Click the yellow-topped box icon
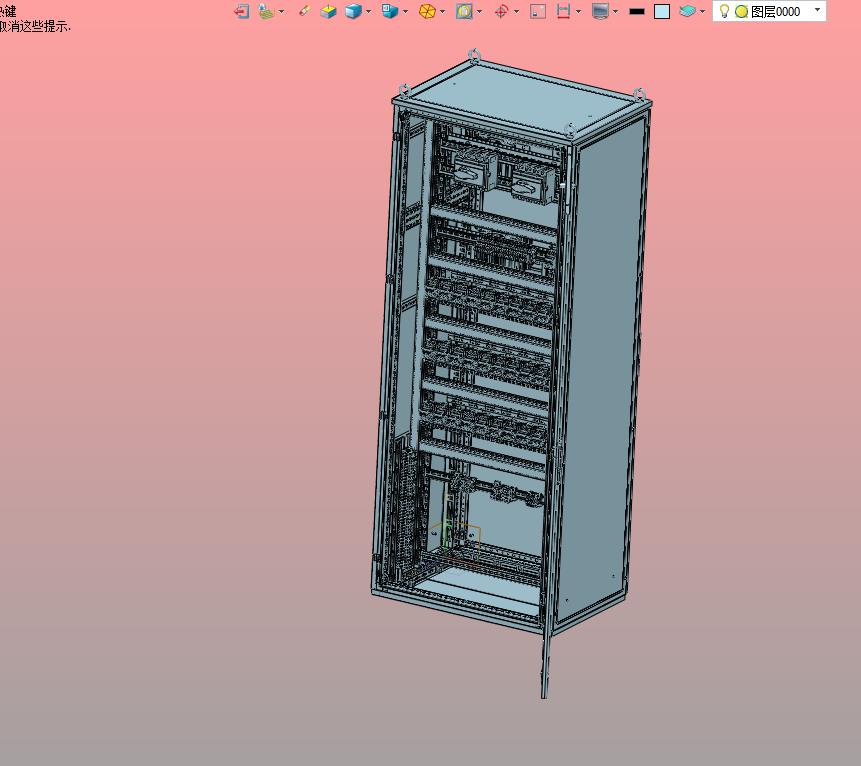 click(328, 11)
